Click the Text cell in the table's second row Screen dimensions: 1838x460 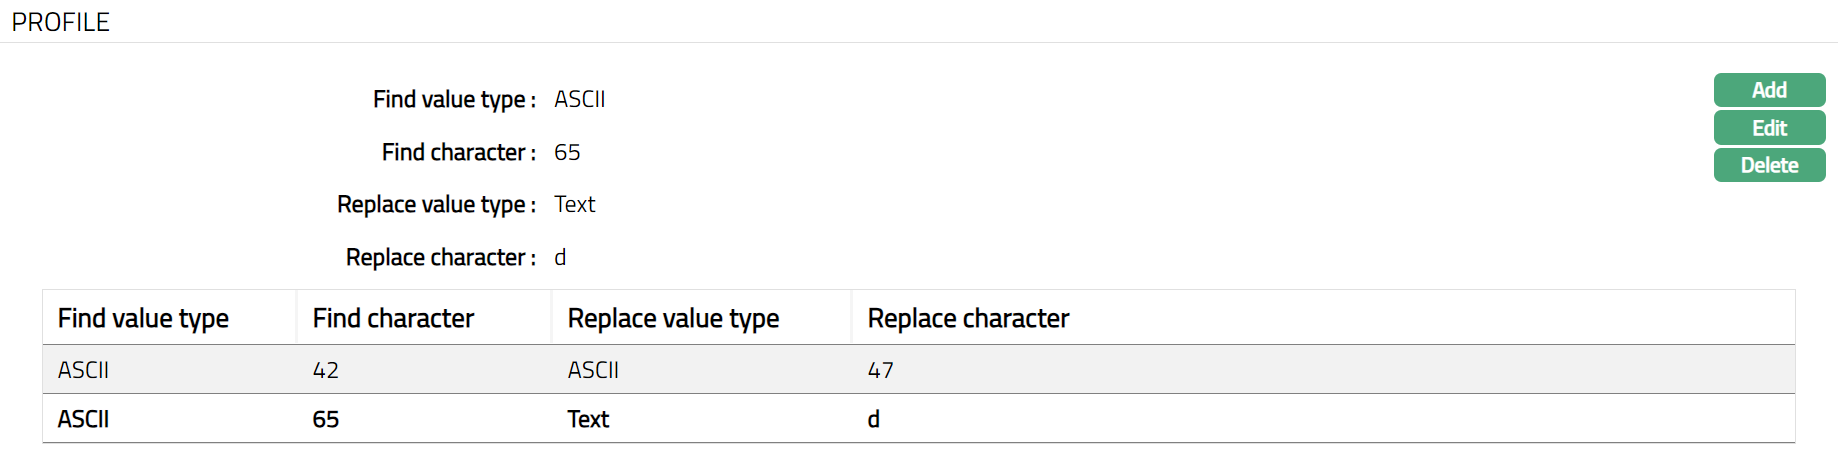pos(588,419)
